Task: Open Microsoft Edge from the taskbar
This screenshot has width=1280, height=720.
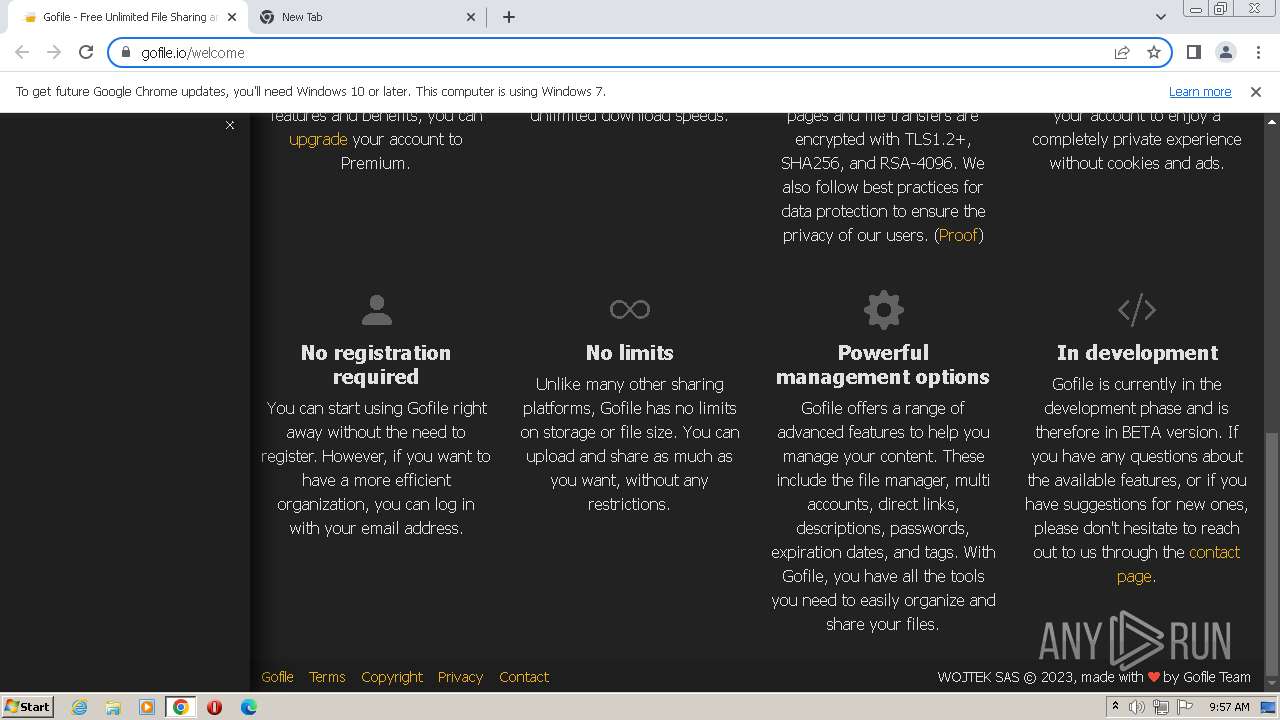Action: (x=248, y=707)
